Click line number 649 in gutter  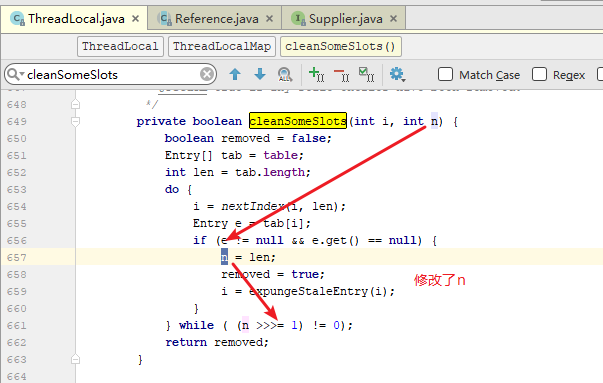[17, 122]
